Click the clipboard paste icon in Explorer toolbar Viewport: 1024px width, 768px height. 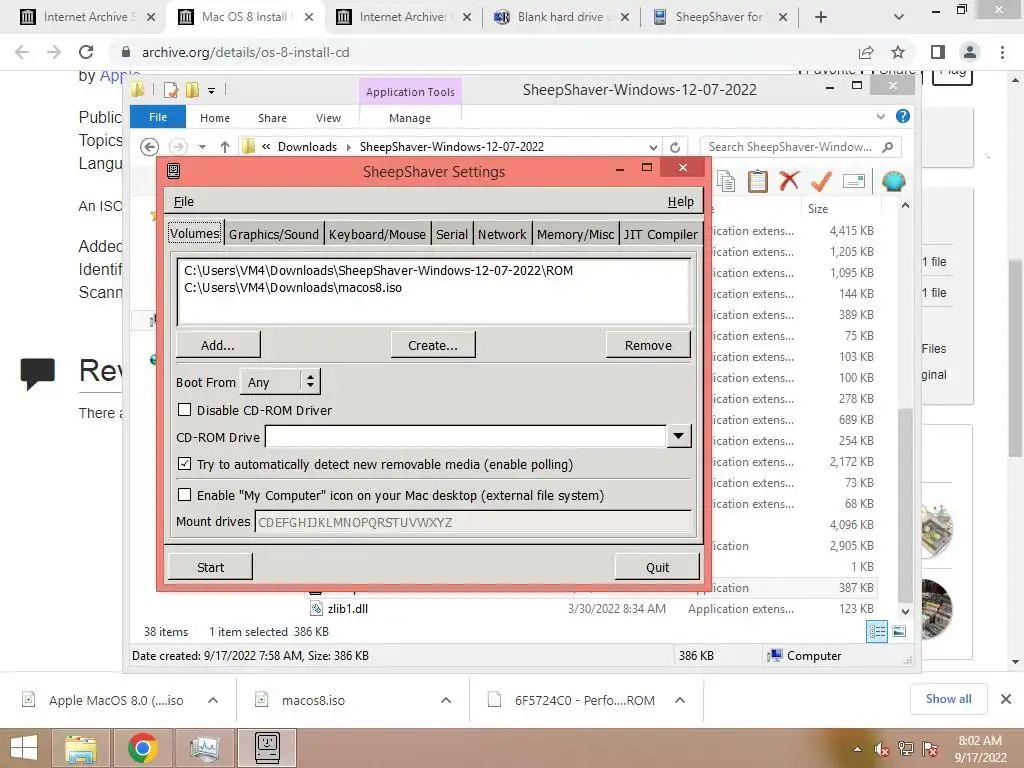click(x=758, y=181)
